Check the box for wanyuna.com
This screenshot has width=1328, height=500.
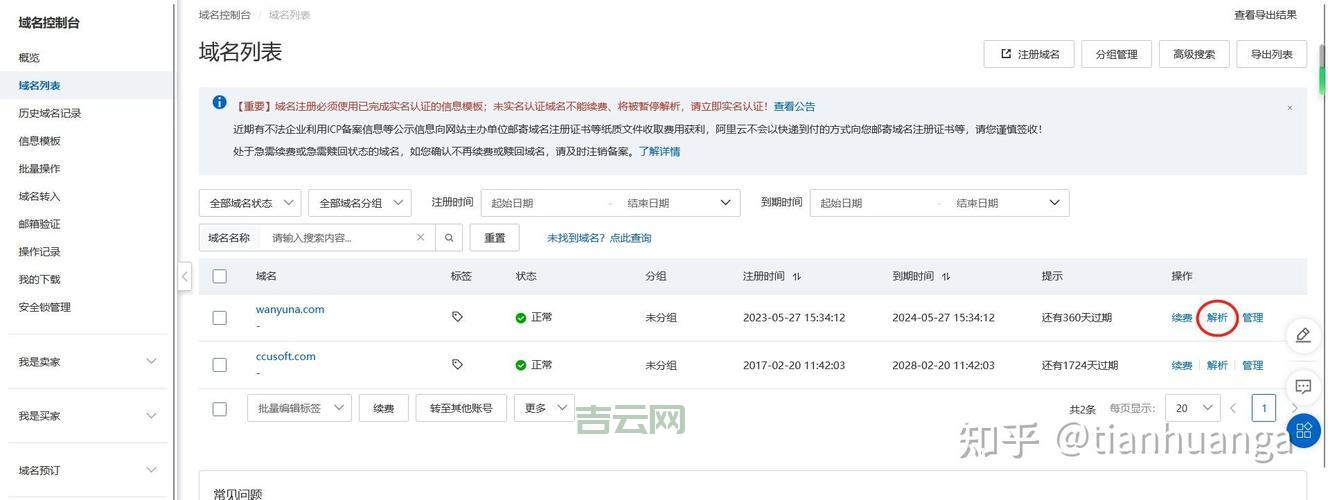tap(220, 318)
